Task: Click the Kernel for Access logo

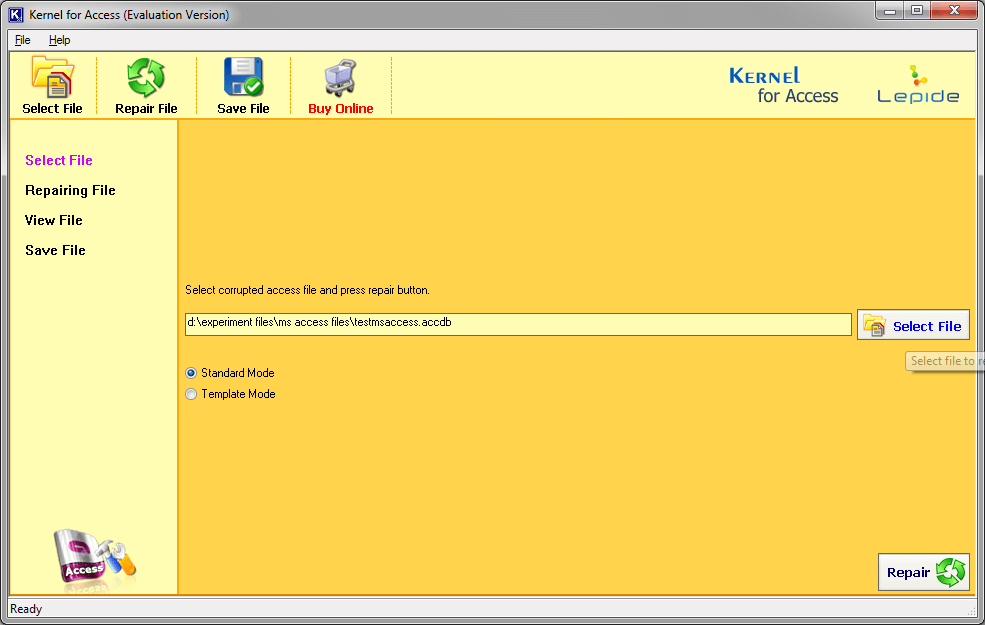Action: point(783,85)
